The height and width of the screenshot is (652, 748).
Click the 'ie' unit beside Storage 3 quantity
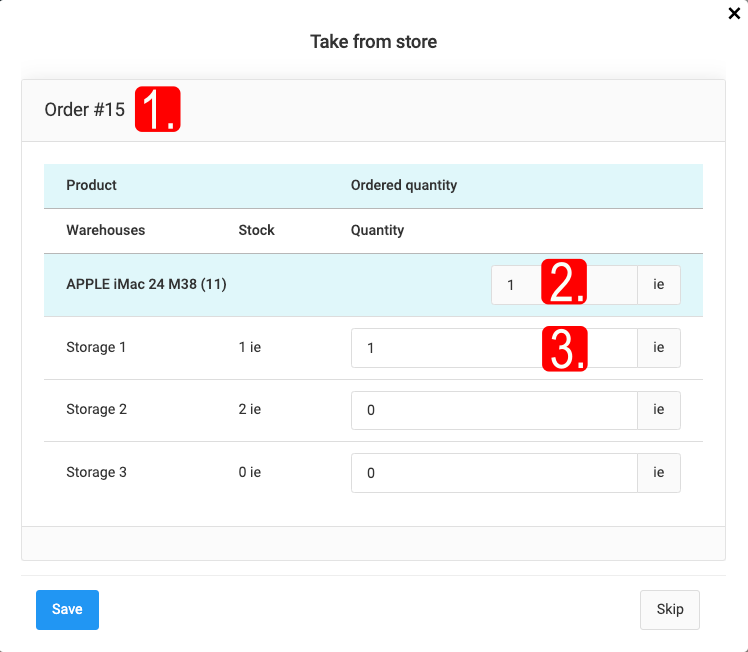[x=659, y=473]
